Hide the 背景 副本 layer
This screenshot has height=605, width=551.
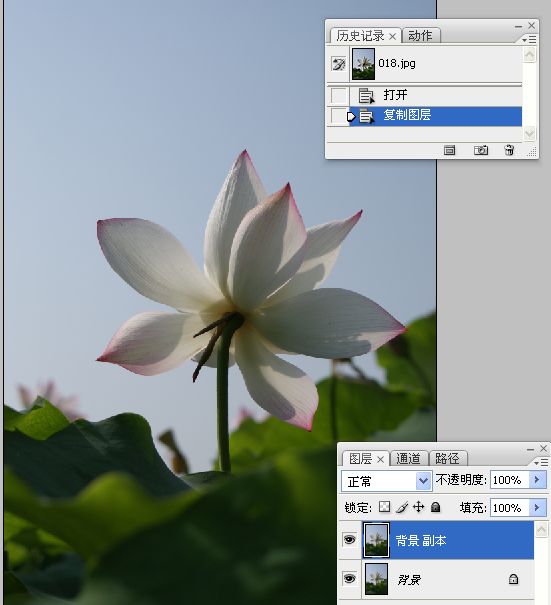[x=350, y=539]
